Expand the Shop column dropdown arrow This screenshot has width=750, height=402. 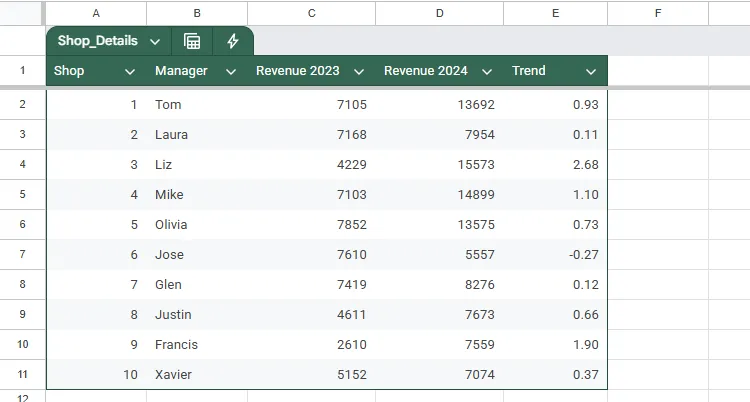pos(130,72)
